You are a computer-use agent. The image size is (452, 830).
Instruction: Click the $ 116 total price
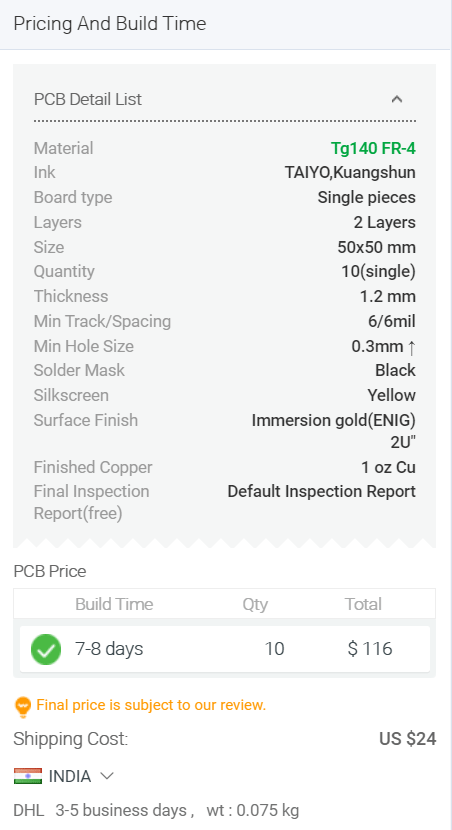370,648
